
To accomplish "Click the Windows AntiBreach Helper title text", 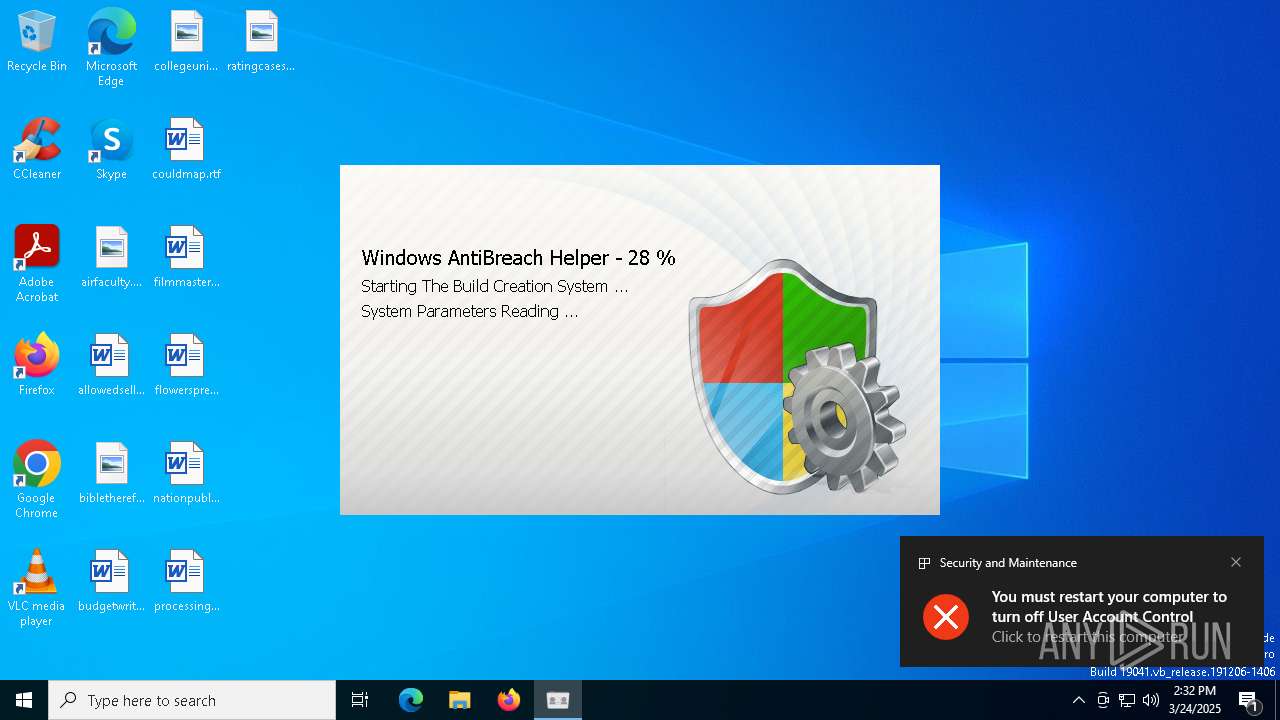I will point(518,258).
